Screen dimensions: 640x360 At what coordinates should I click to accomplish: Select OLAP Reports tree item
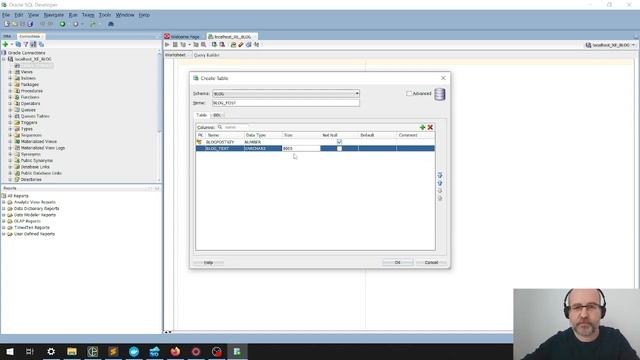point(27,221)
